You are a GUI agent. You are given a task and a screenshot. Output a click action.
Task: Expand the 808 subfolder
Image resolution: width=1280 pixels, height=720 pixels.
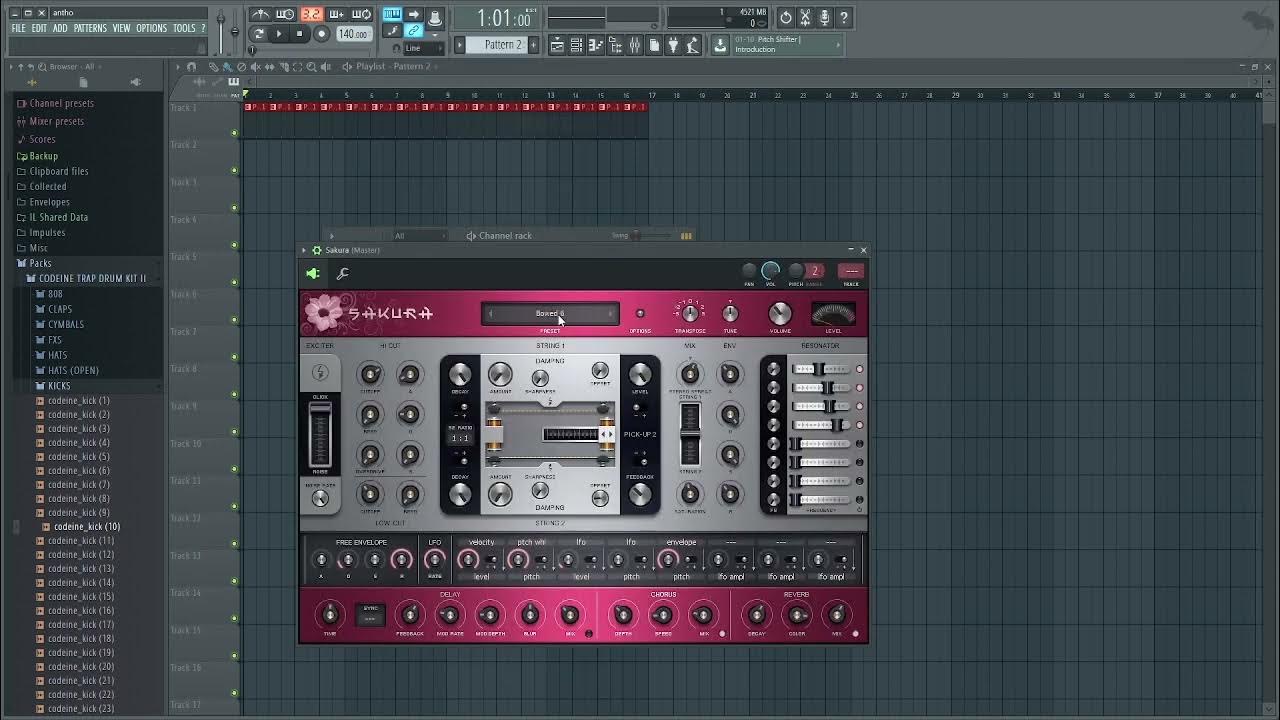(x=55, y=294)
